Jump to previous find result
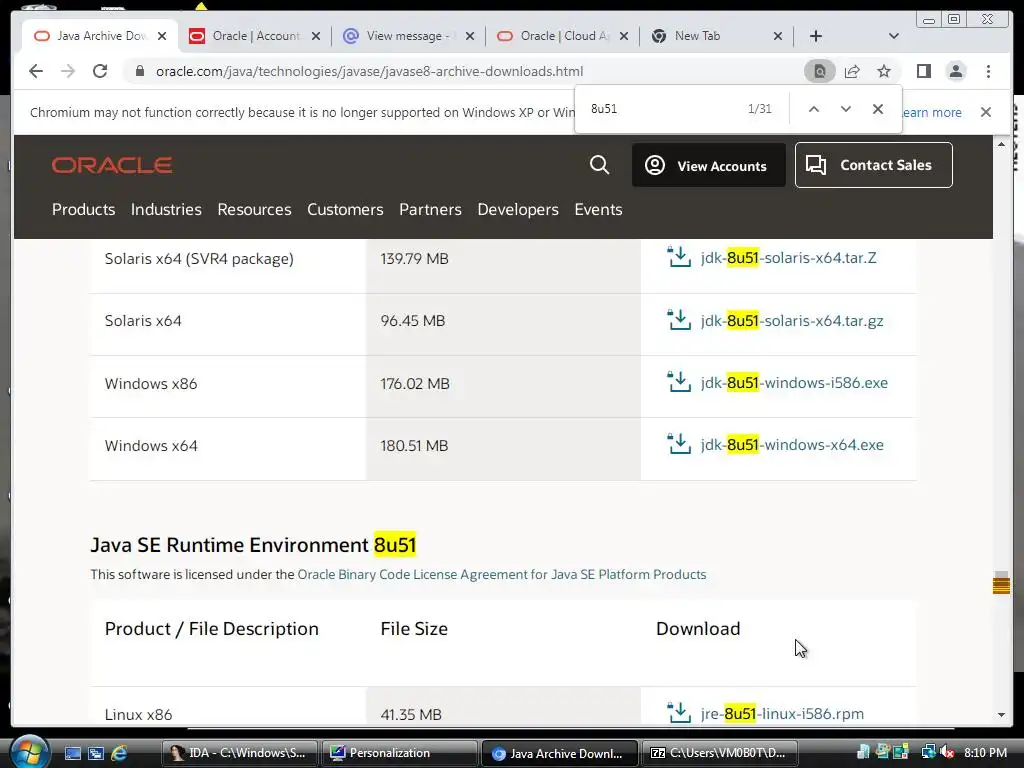The height and width of the screenshot is (768, 1024). tap(814, 109)
